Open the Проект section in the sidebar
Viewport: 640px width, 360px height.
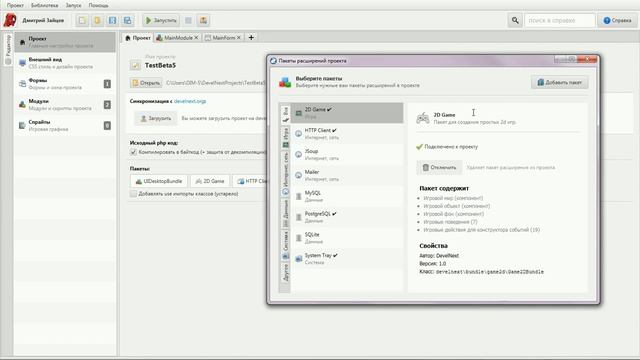(x=65, y=42)
